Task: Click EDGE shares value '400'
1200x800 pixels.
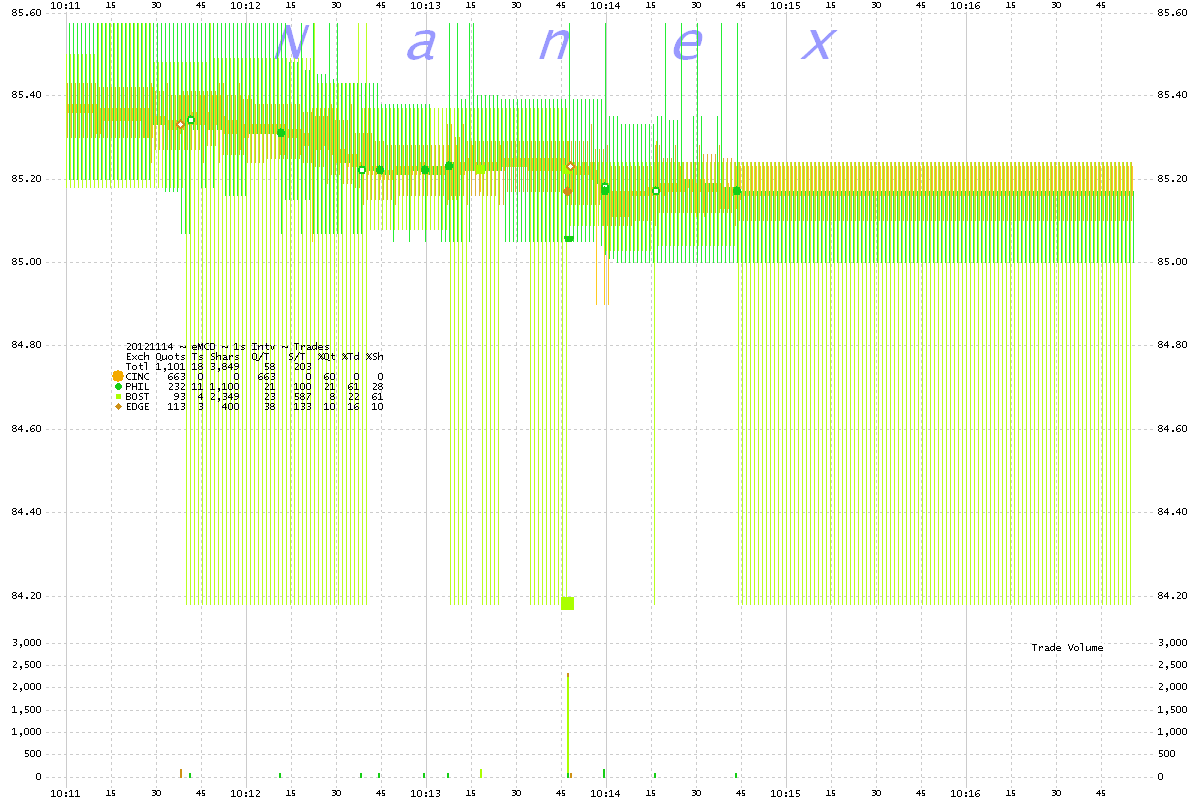Action: [x=230, y=407]
